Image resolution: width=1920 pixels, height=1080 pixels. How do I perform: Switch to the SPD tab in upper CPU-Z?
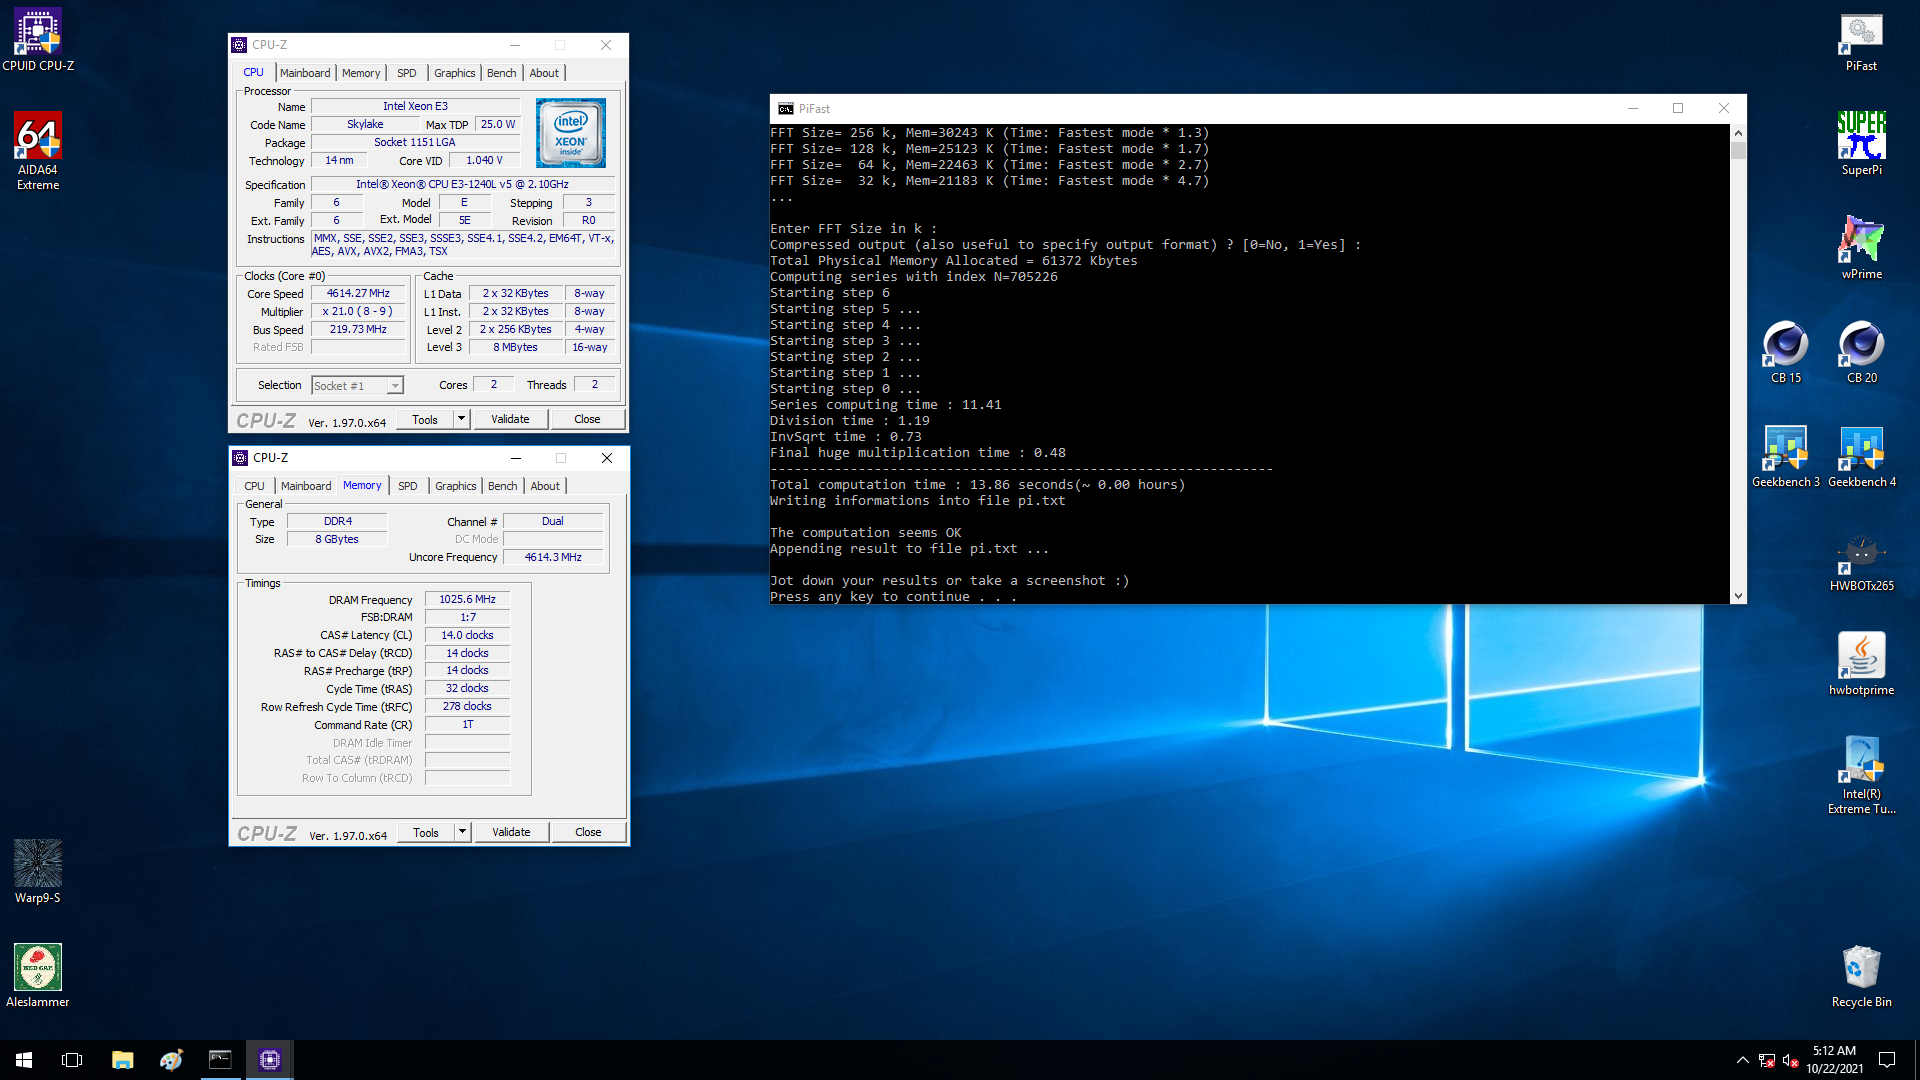406,73
